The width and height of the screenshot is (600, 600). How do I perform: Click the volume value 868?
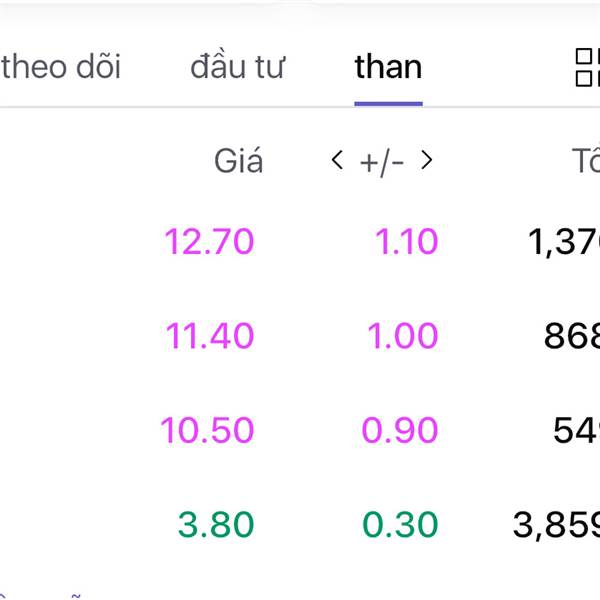click(571, 336)
